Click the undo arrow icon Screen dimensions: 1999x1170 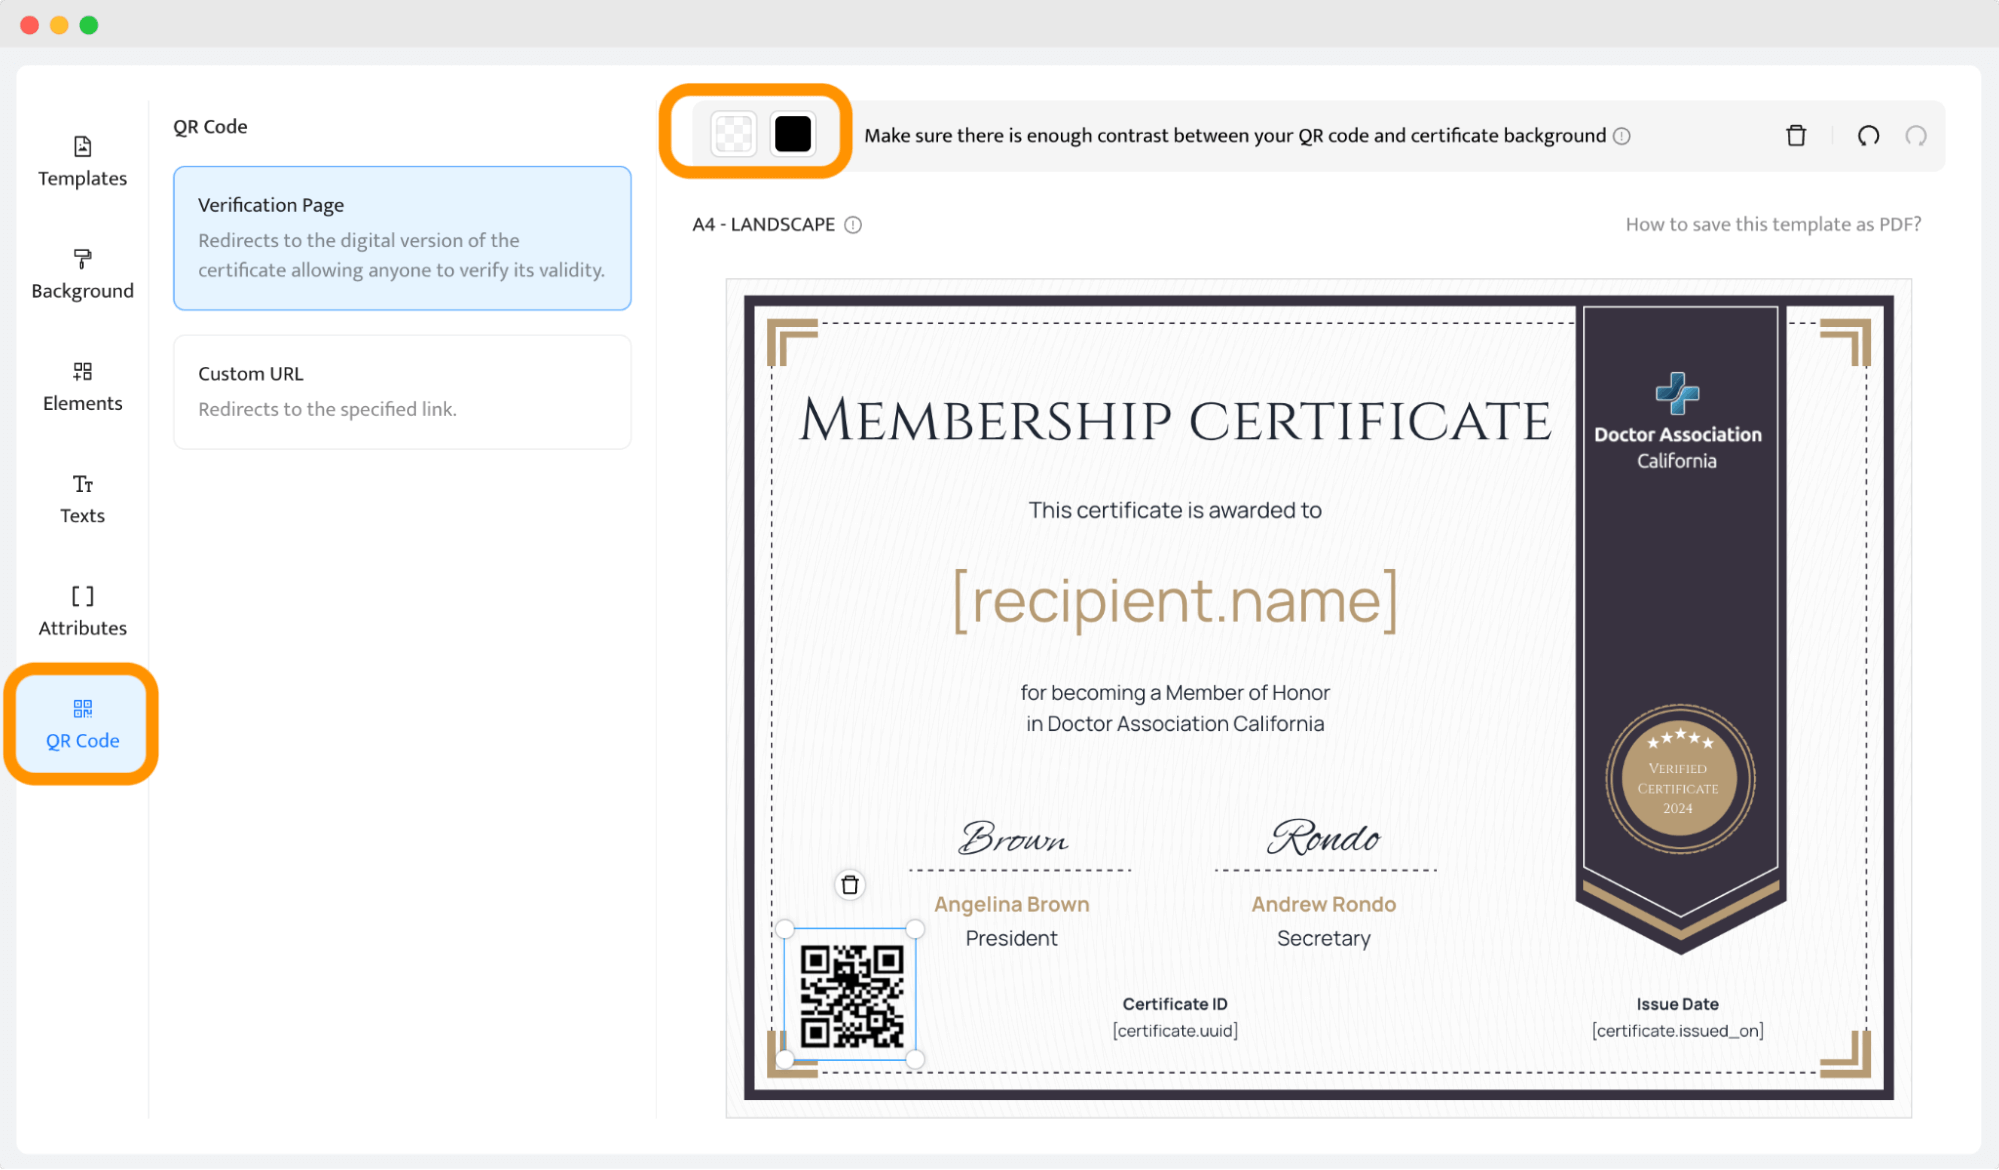pos(1868,135)
